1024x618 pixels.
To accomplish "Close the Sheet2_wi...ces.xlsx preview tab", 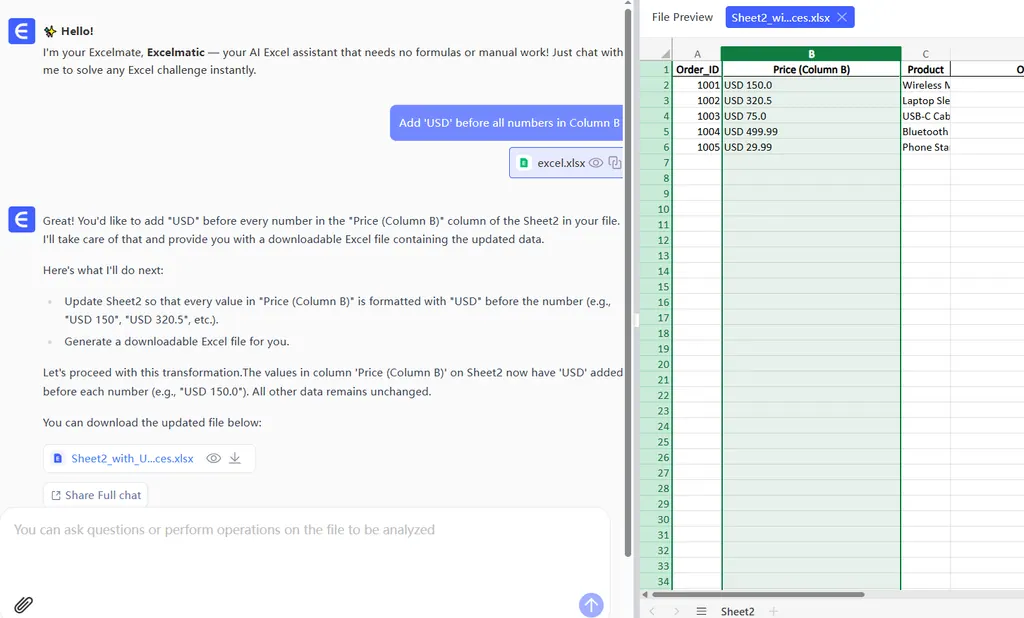I will 842,17.
